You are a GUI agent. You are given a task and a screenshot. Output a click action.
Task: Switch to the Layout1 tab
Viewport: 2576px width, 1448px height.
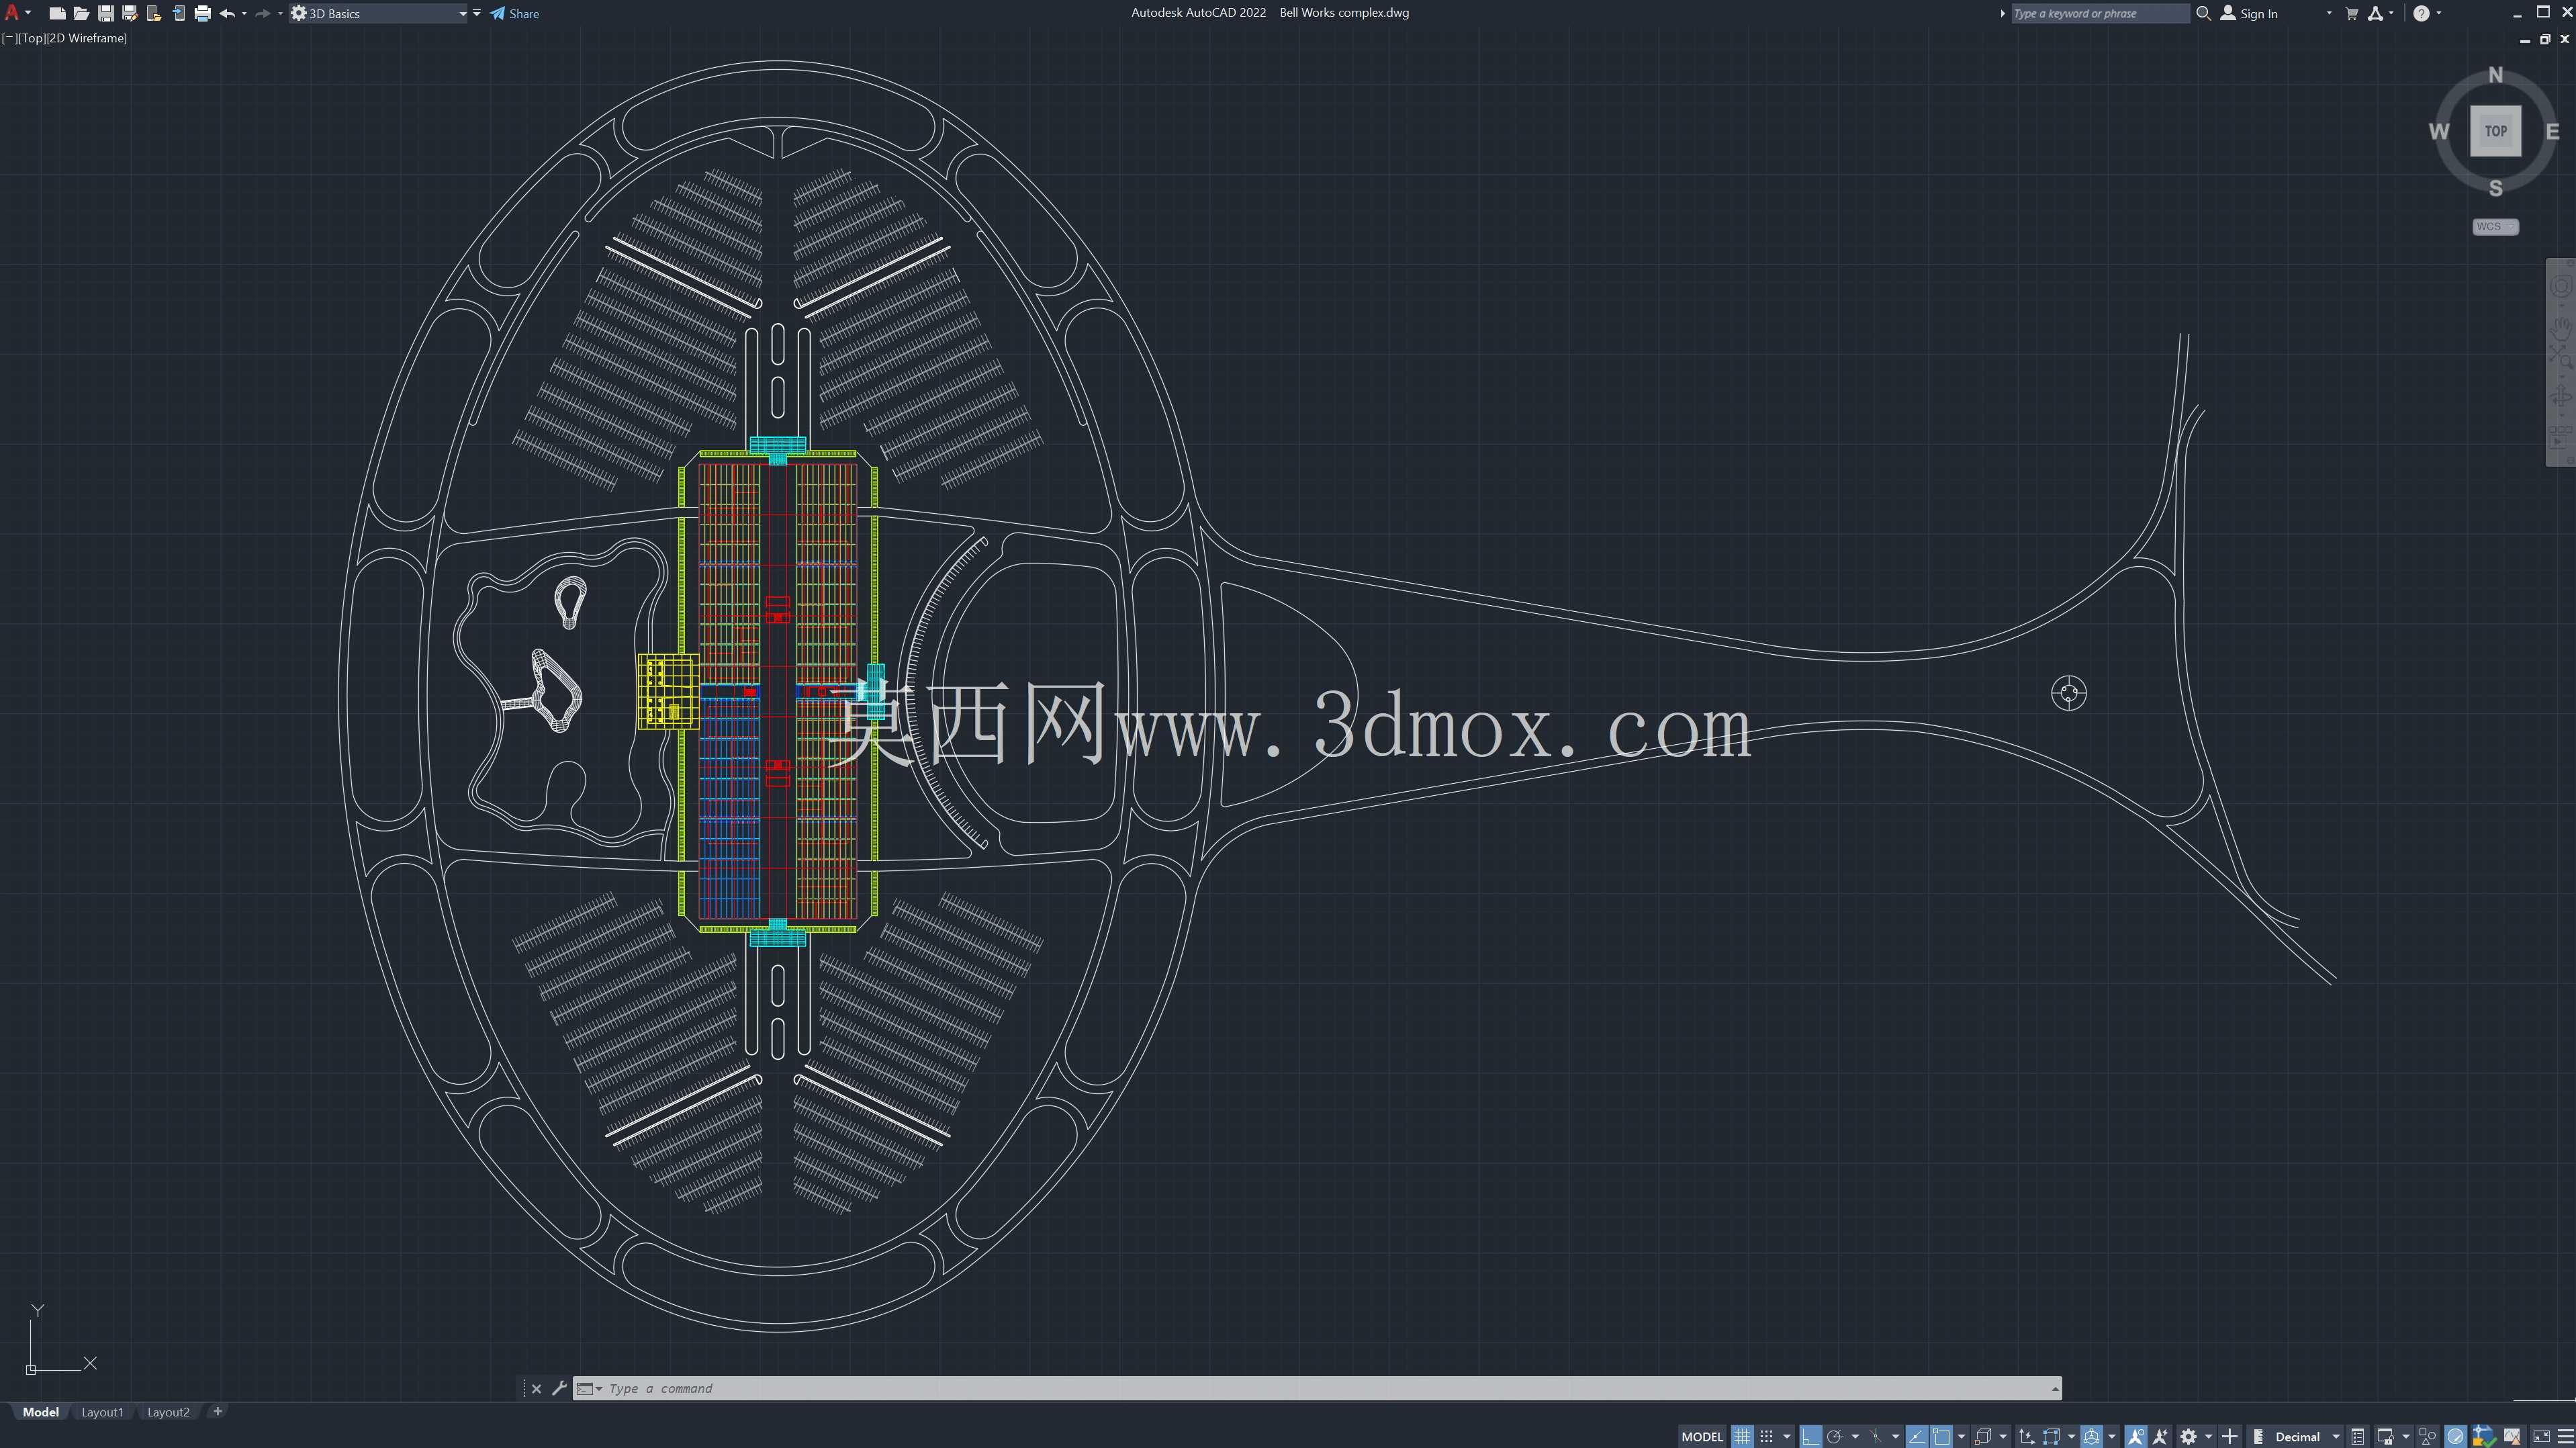[x=102, y=1412]
